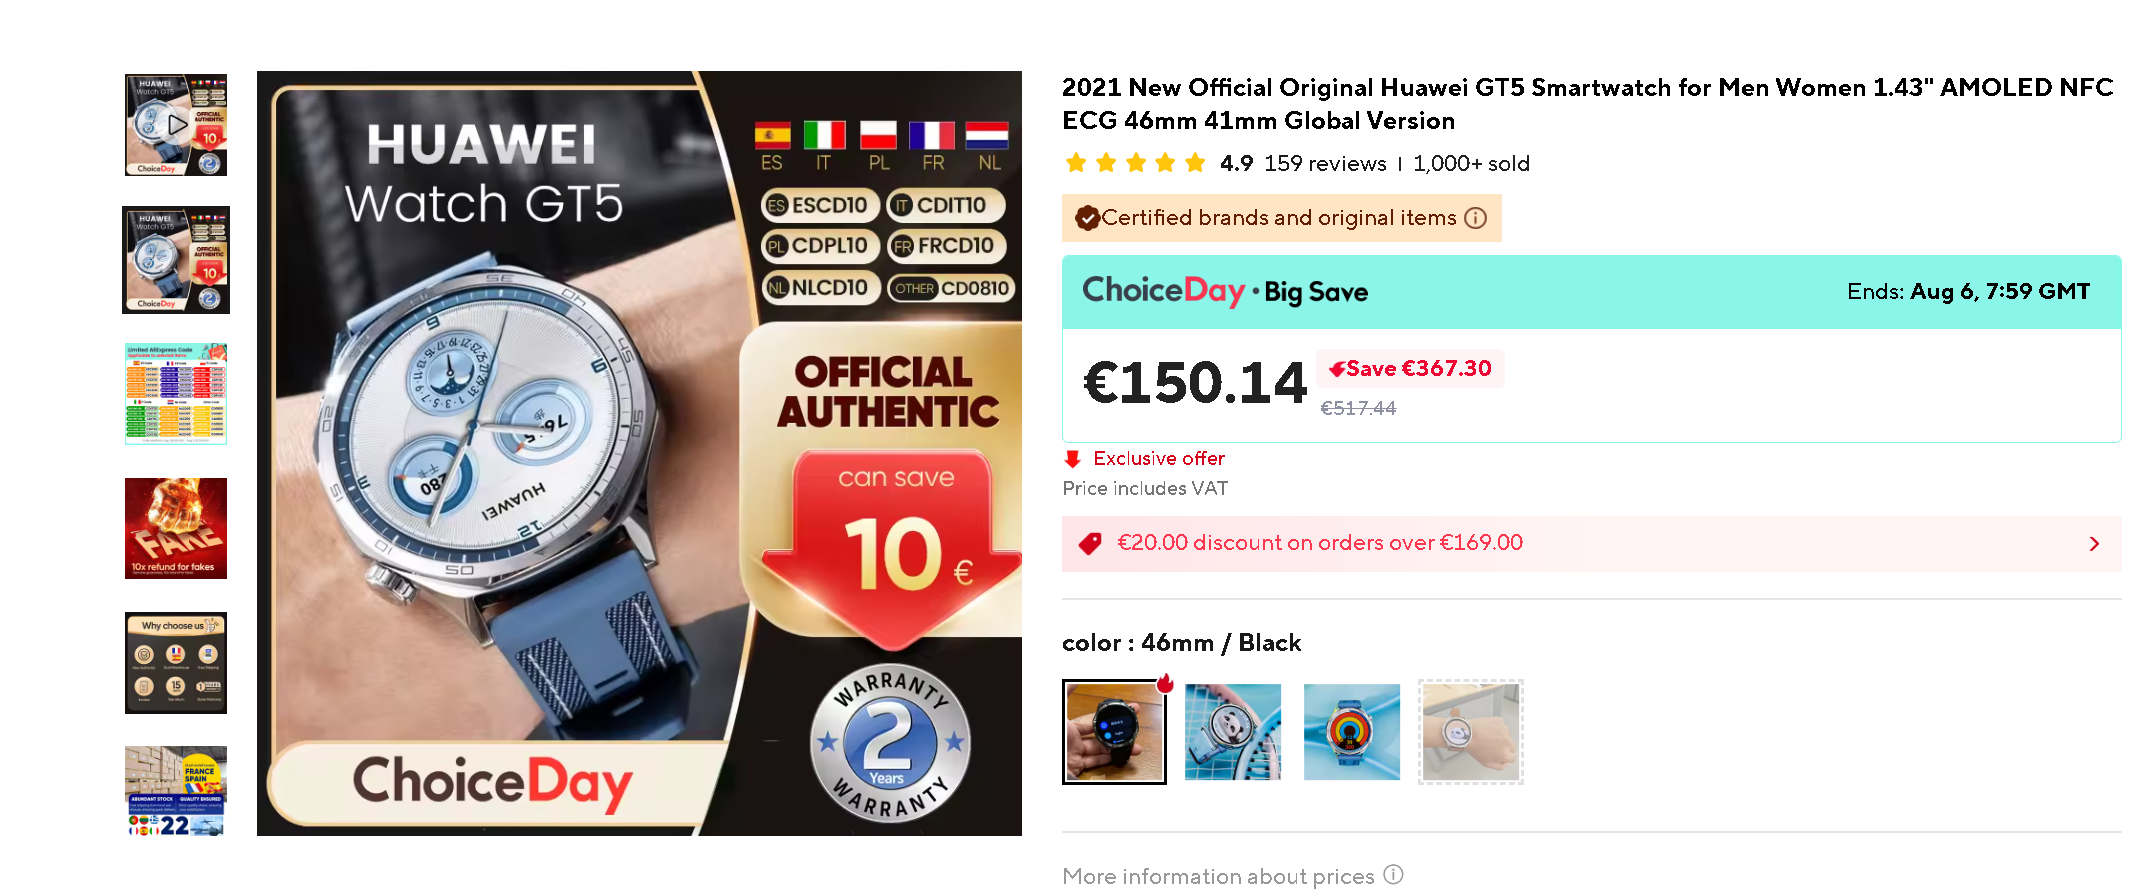2133x889 pixels.
Task: Click the info icon after More information about prices
Action: (1394, 874)
